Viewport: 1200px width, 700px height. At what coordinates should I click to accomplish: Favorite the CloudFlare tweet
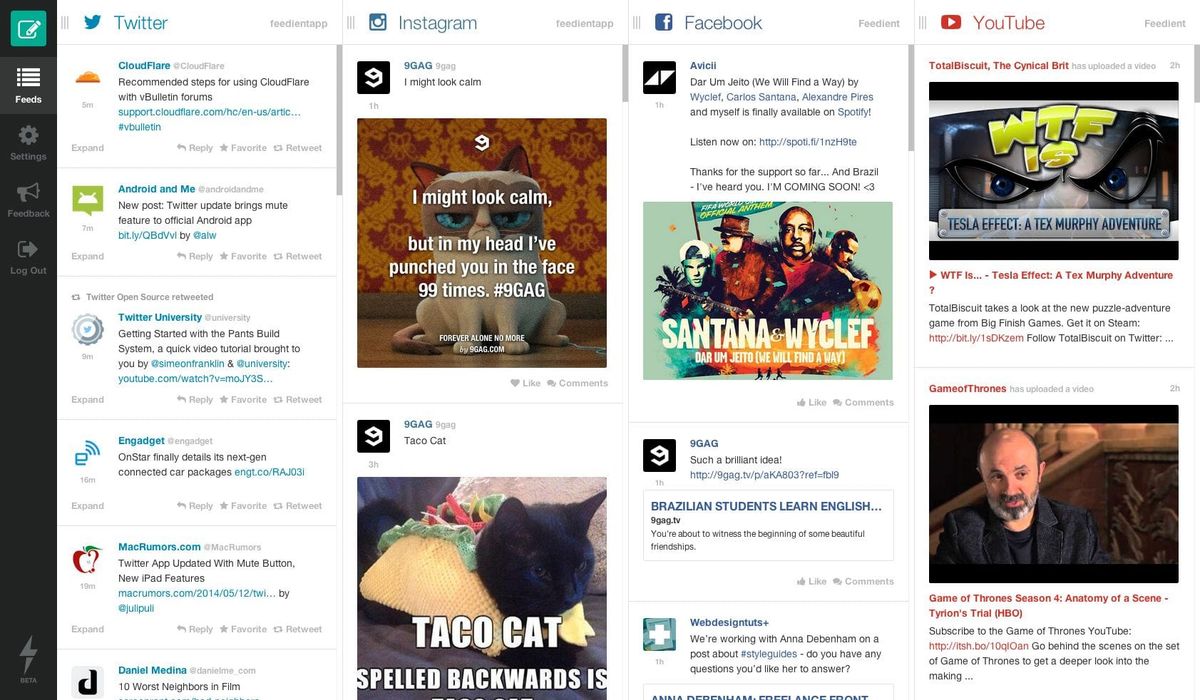coord(243,148)
